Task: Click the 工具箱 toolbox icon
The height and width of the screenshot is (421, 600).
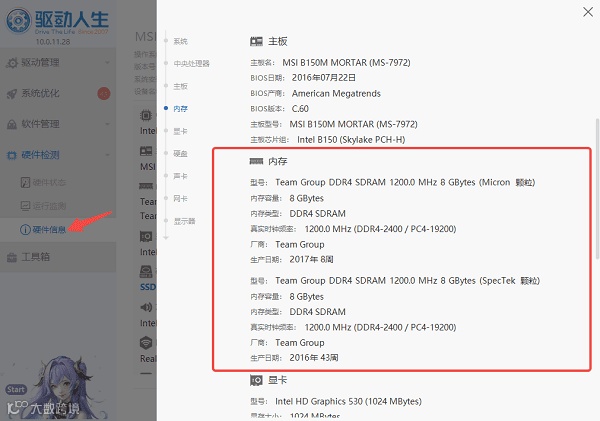Action: pos(12,258)
